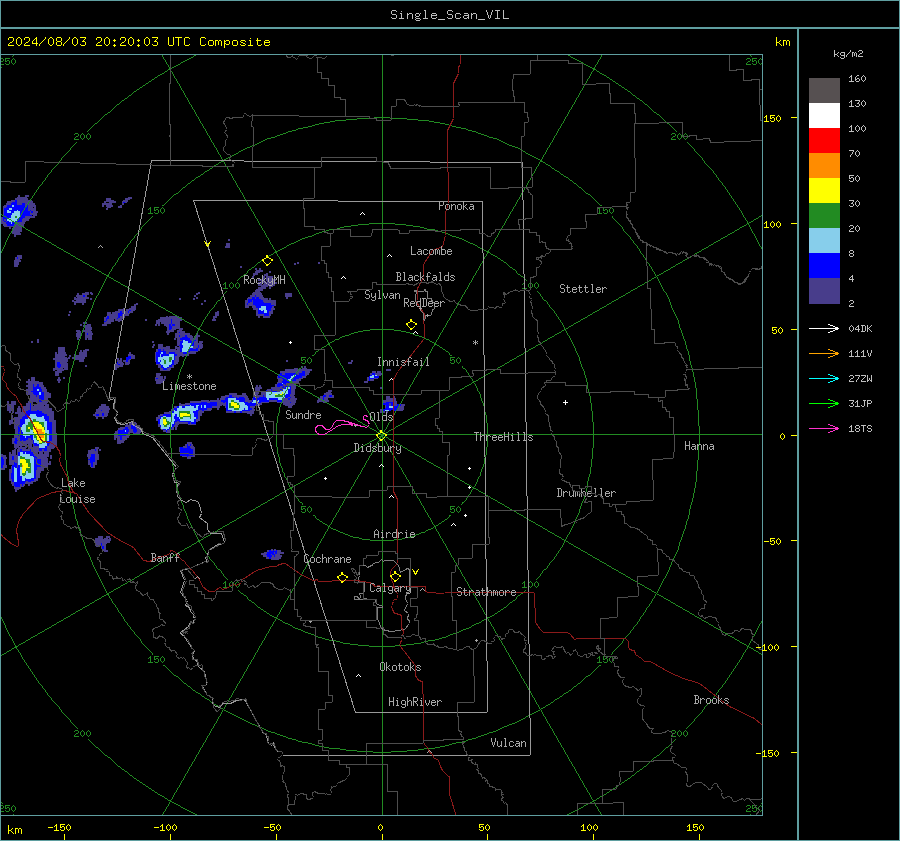This screenshot has height=841, width=900.
Task: Click the RockyMH label
Action: pyautogui.click(x=264, y=280)
